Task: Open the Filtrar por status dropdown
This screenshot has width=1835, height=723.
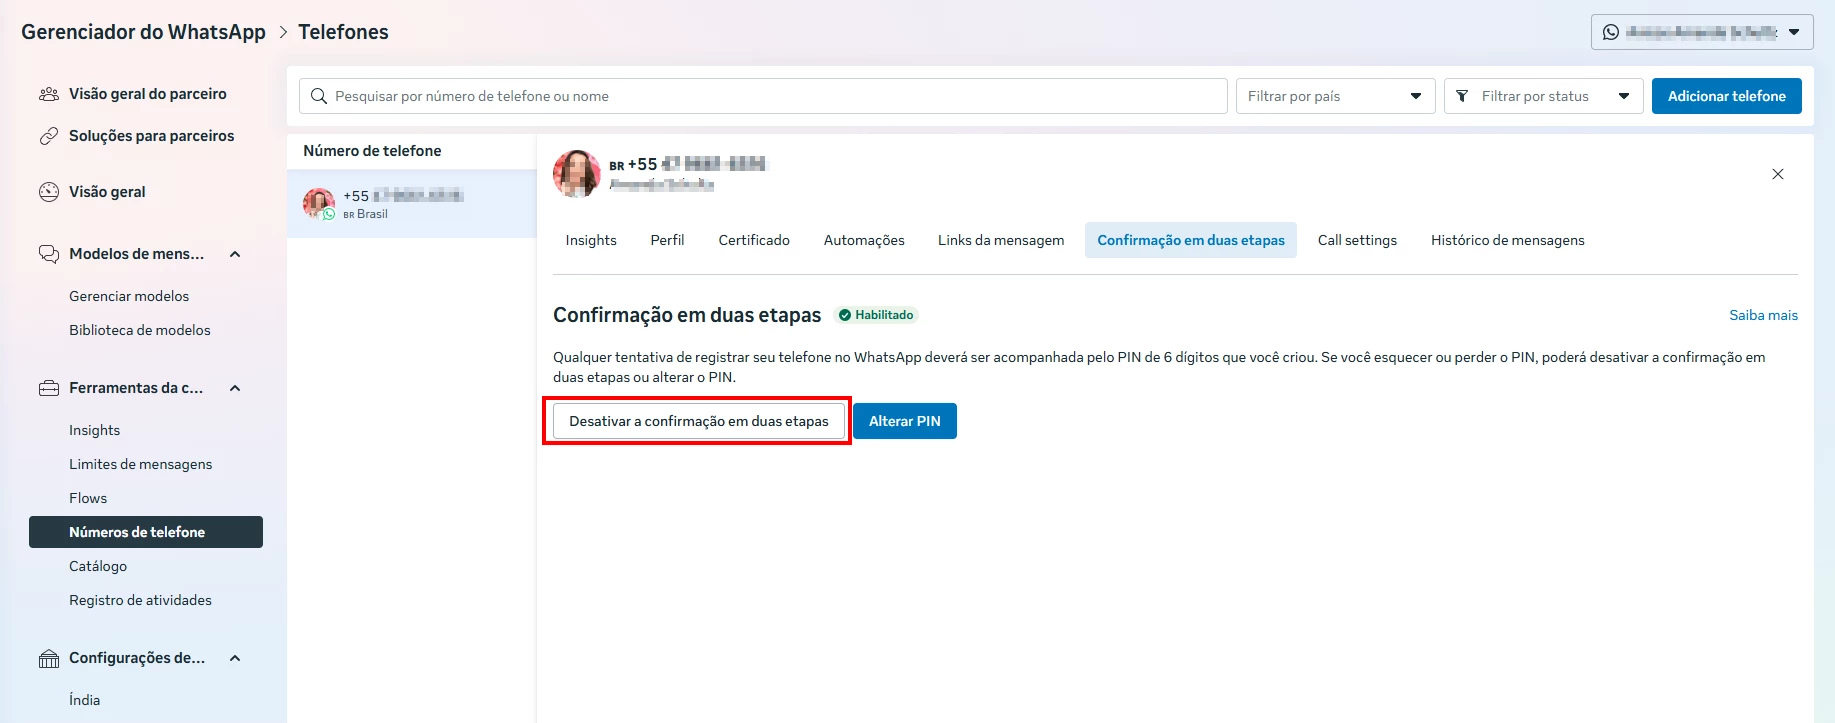Action: 1544,96
